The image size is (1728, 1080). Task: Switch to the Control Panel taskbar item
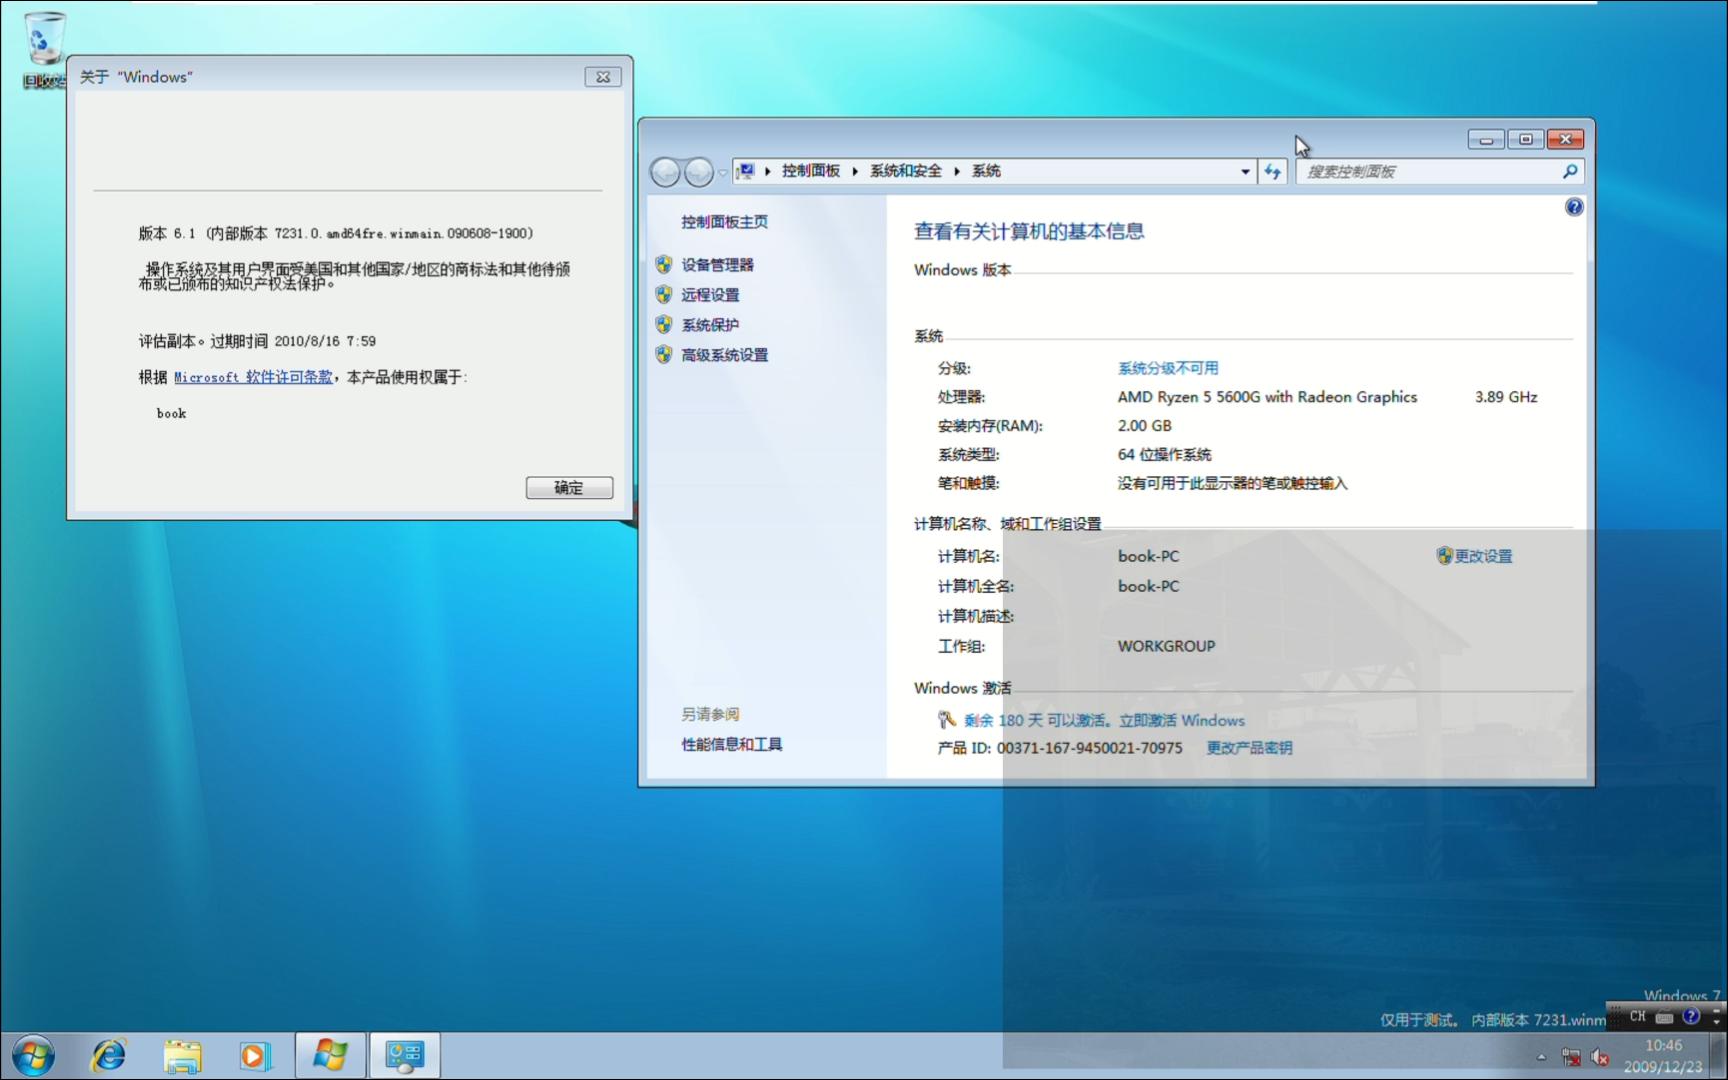pyautogui.click(x=405, y=1056)
